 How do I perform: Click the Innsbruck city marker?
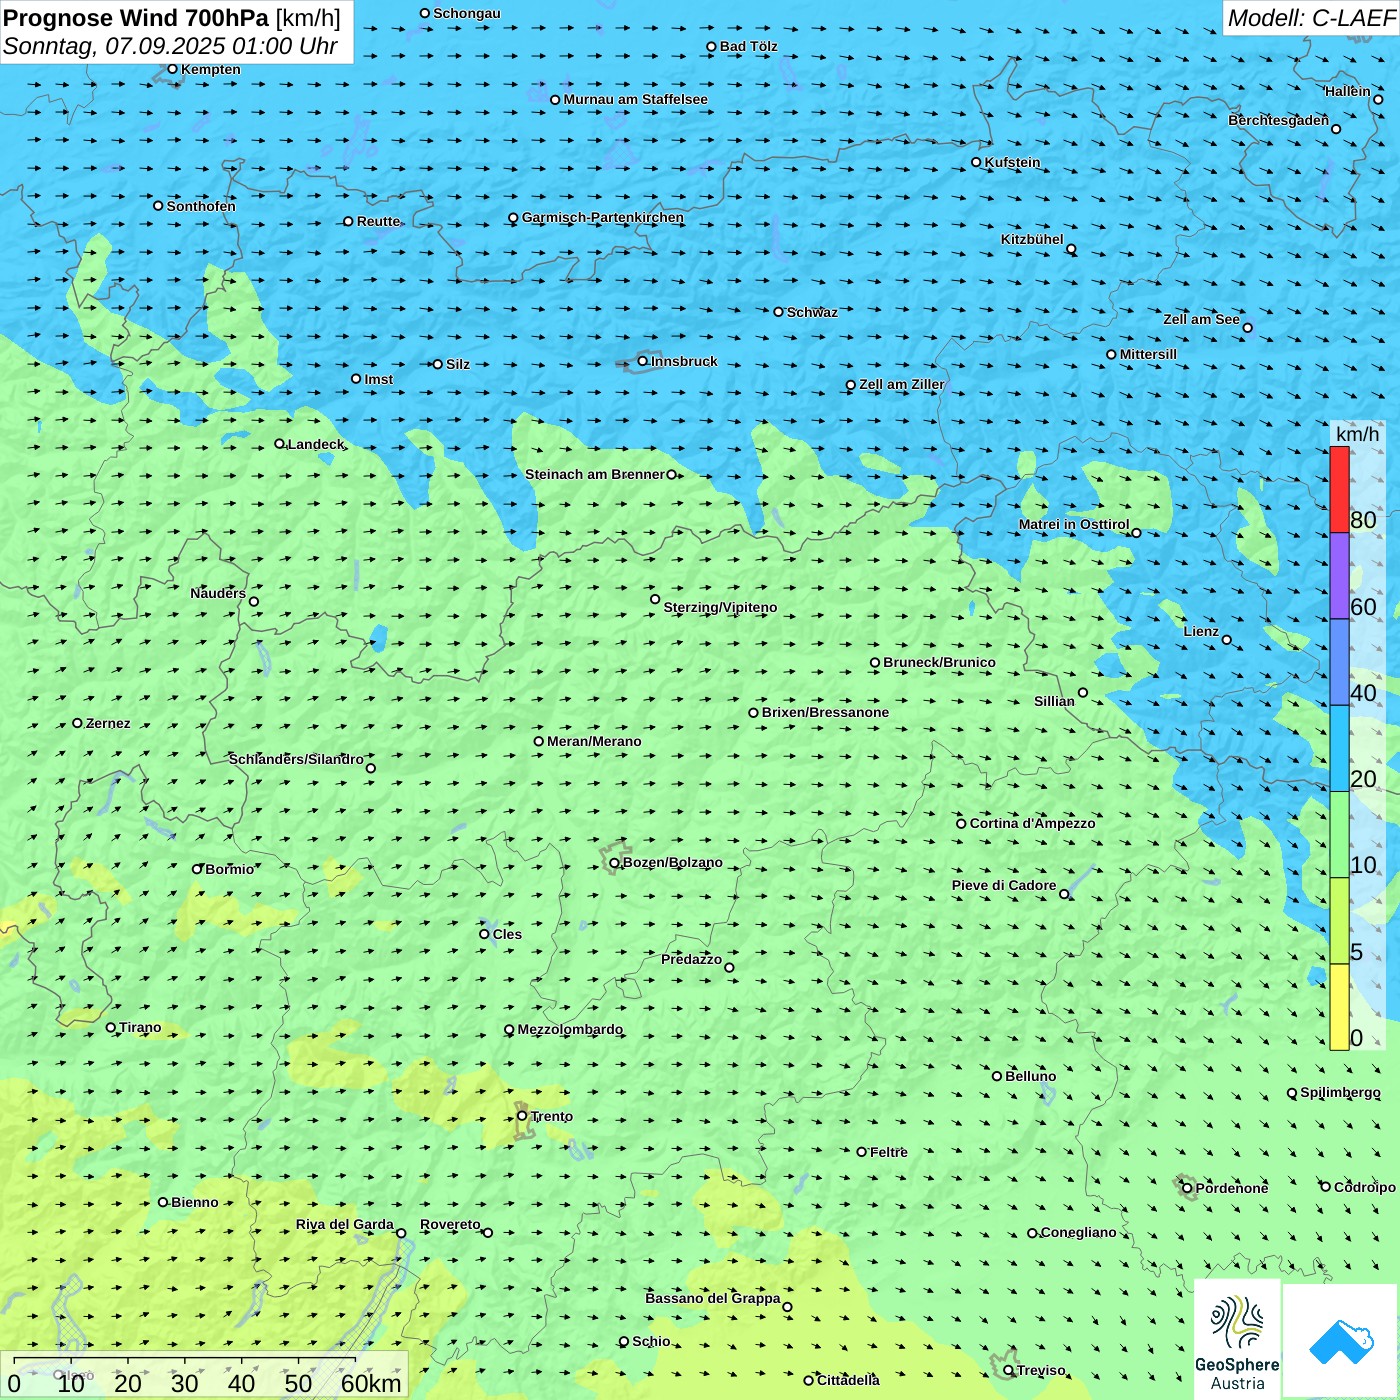643,361
